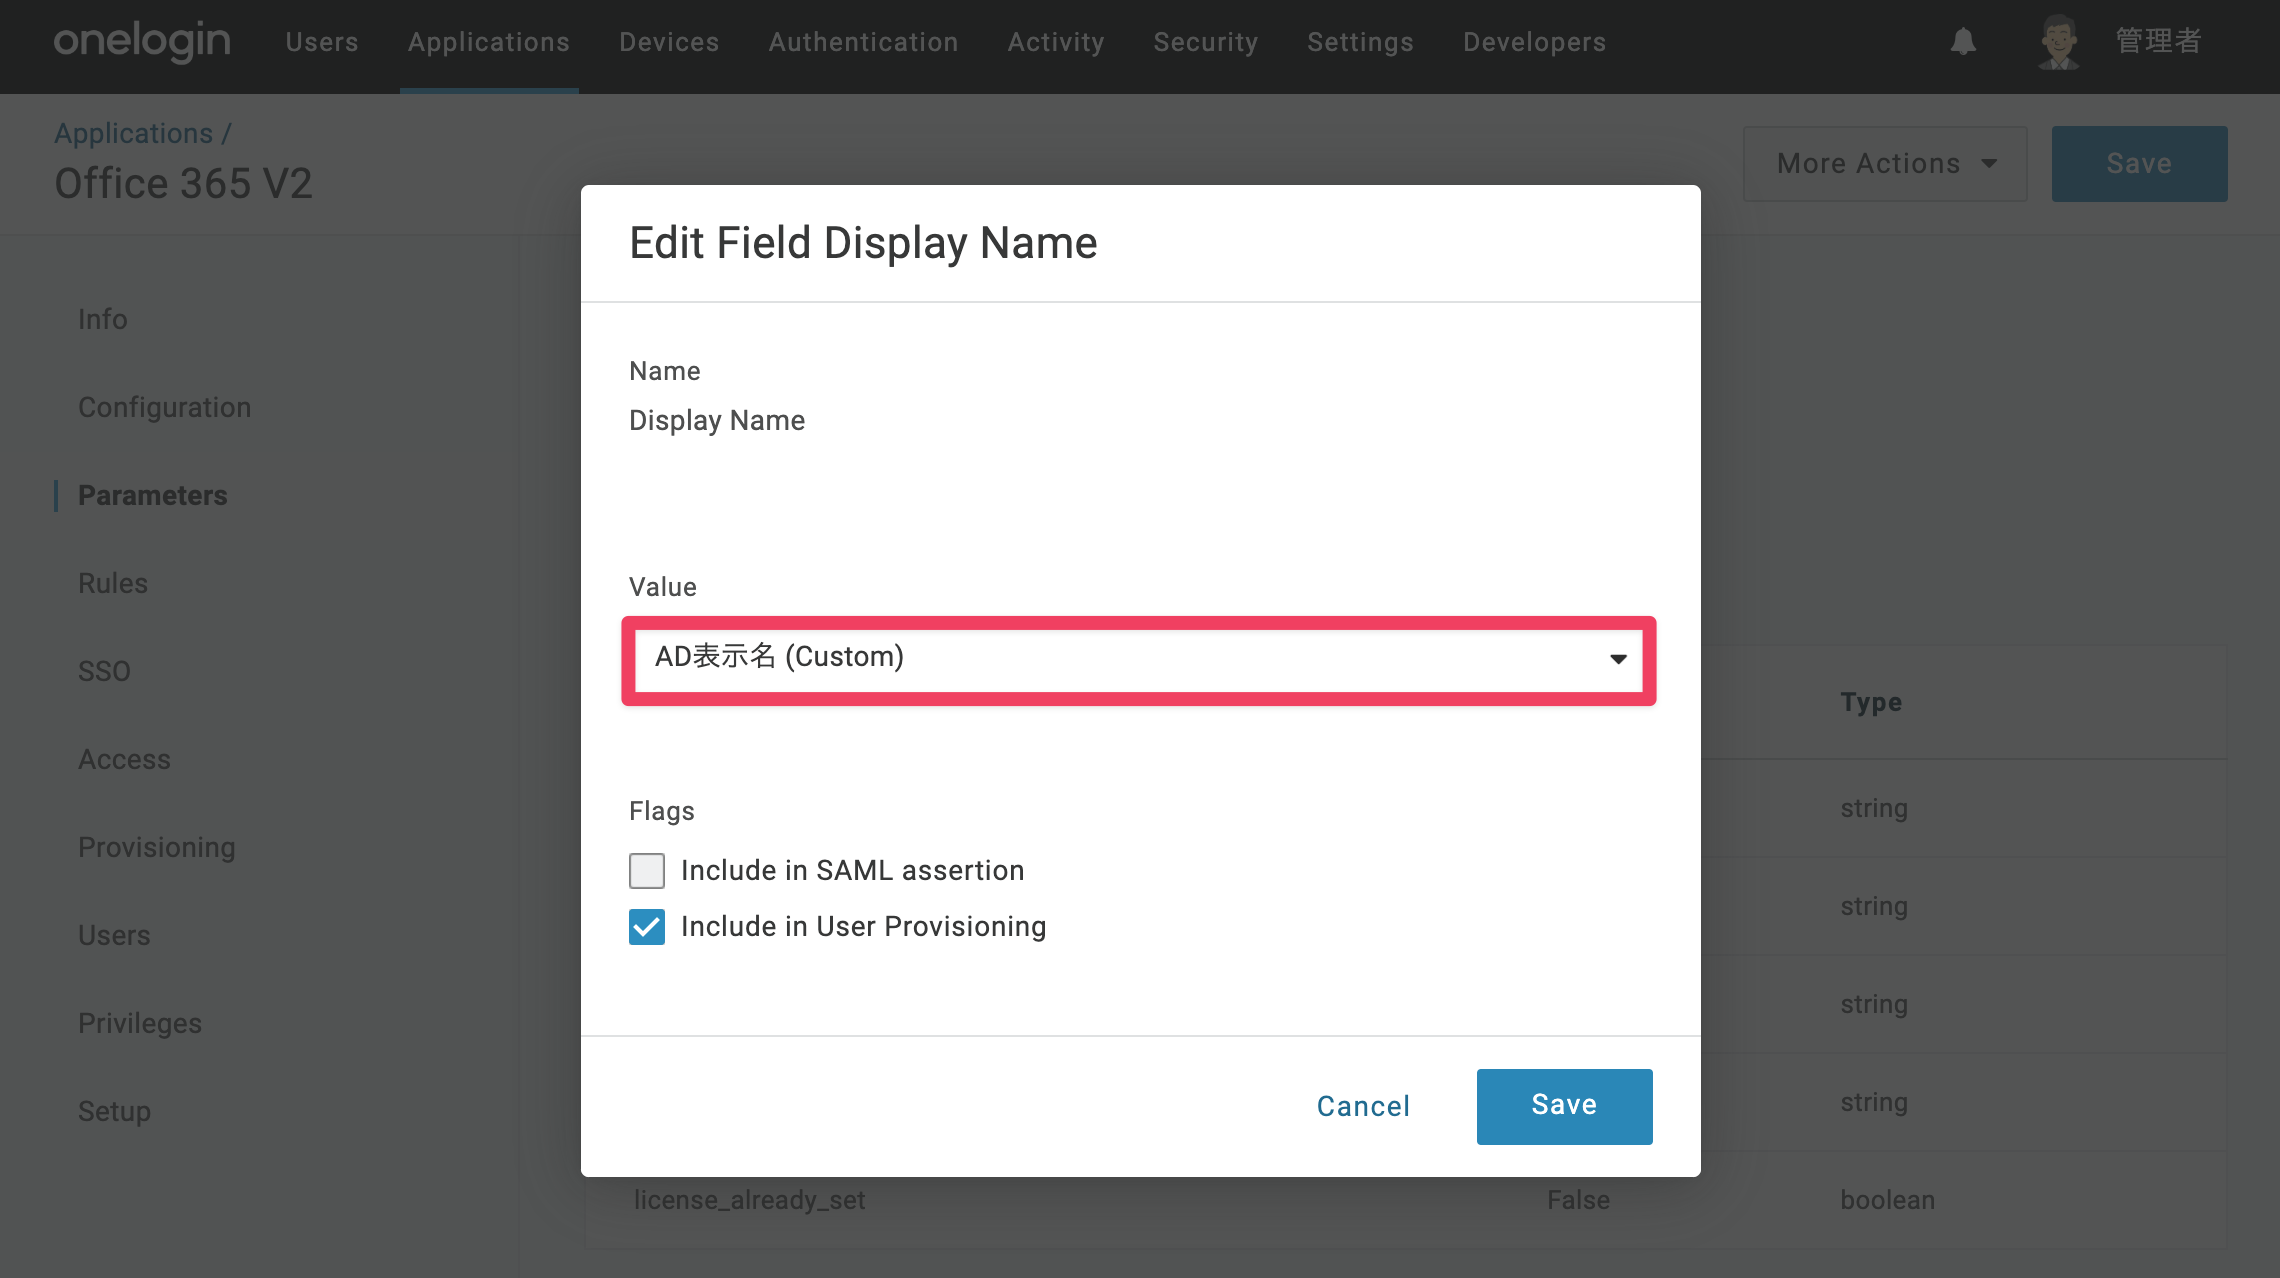Open the Applications top menu
Screen dimensions: 2280x1278
(489, 42)
